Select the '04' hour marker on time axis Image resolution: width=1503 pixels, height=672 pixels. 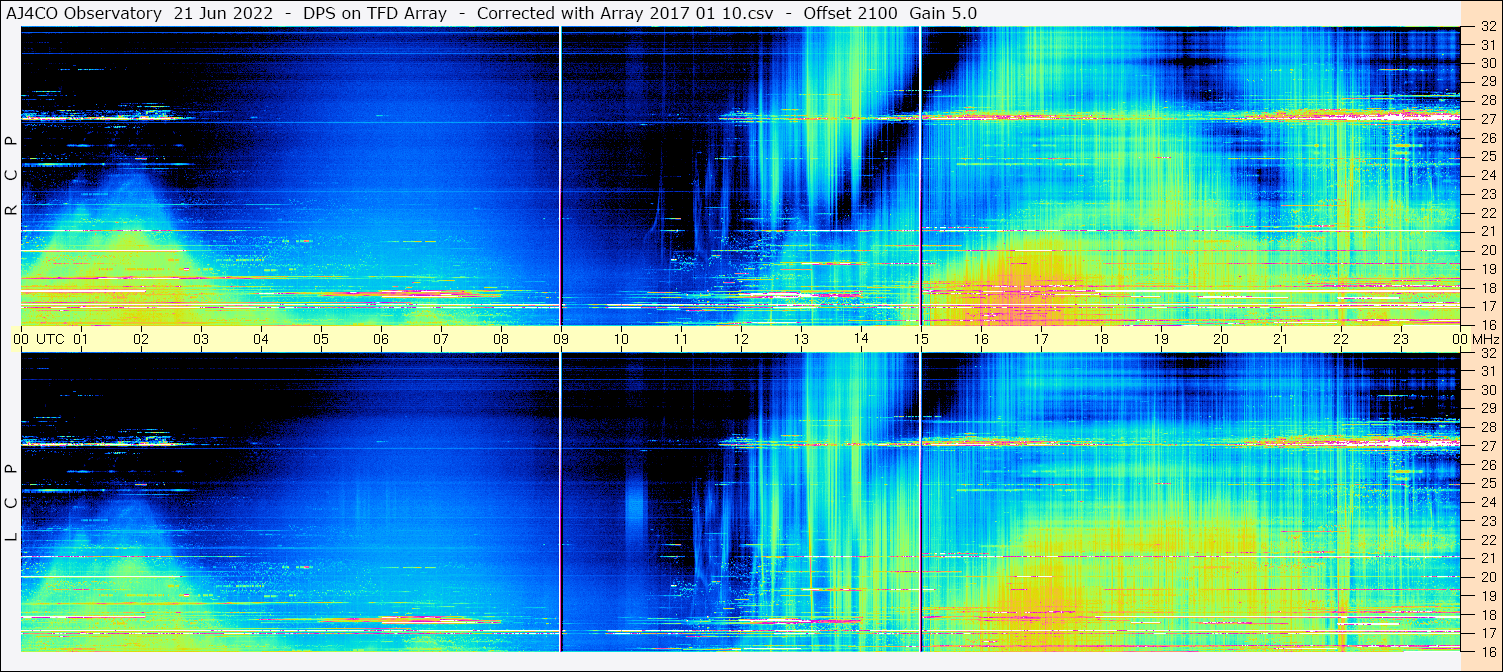(261, 339)
